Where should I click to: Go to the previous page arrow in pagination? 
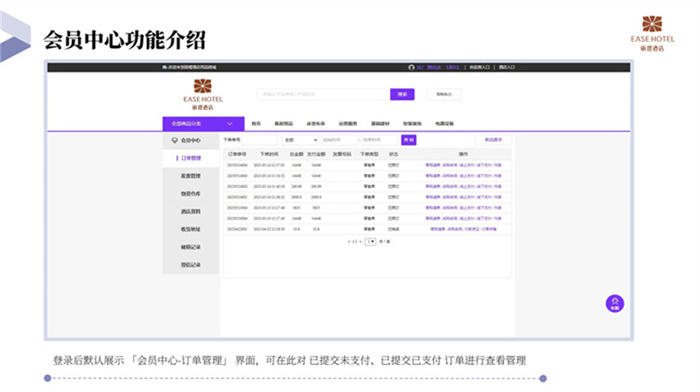349,242
